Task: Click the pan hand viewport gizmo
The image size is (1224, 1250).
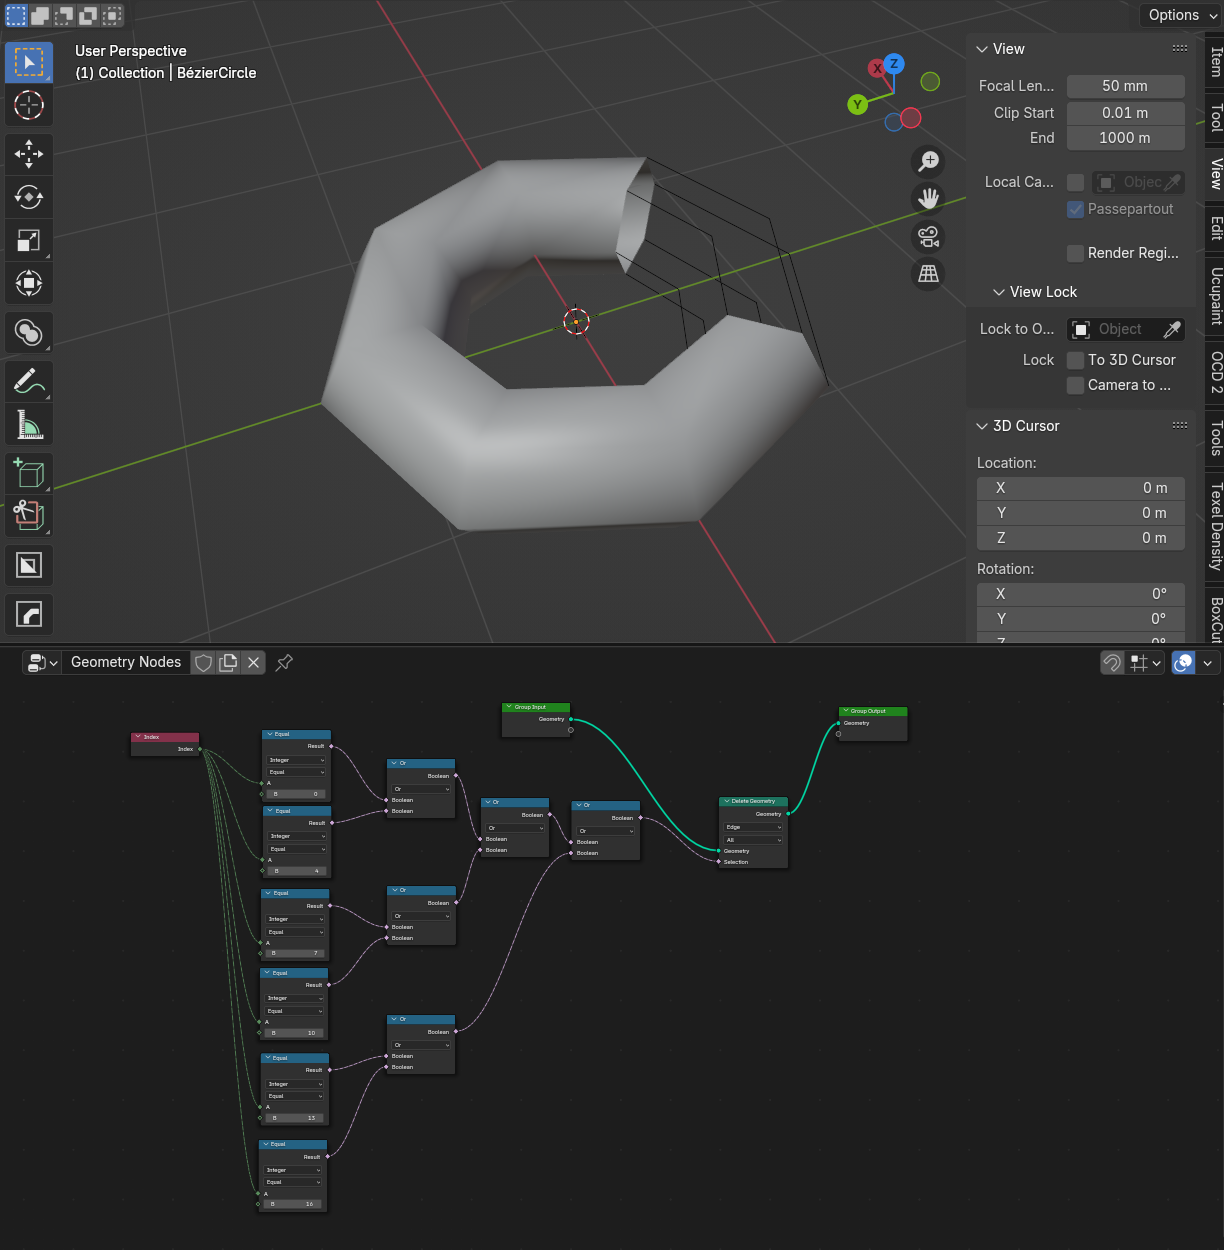Action: click(929, 198)
